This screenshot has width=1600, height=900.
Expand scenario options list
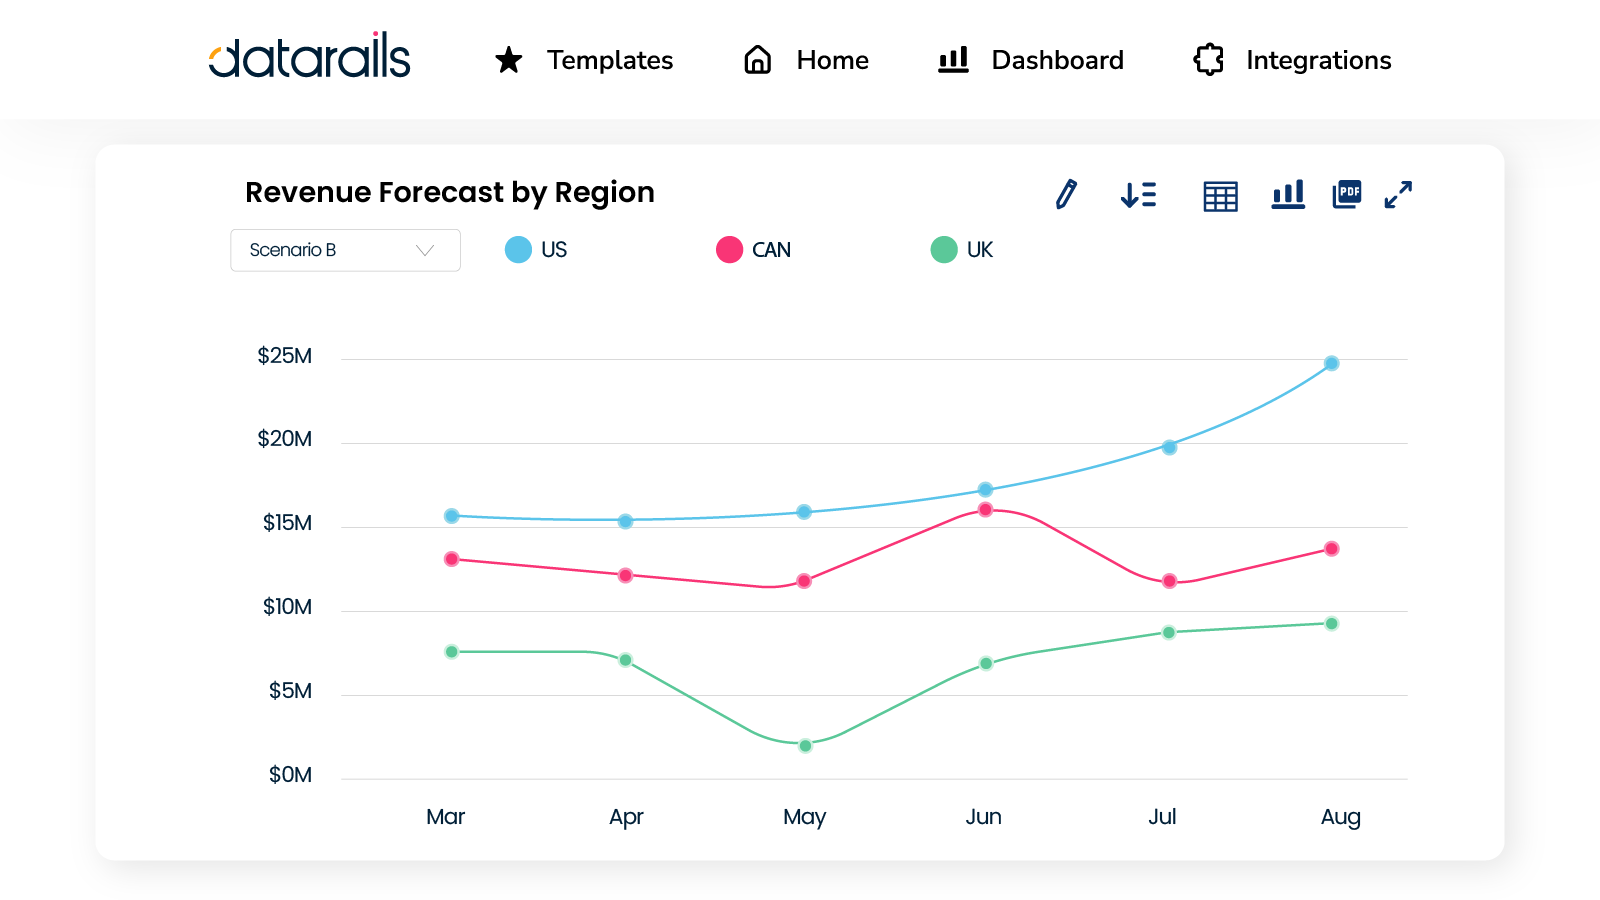(x=345, y=250)
